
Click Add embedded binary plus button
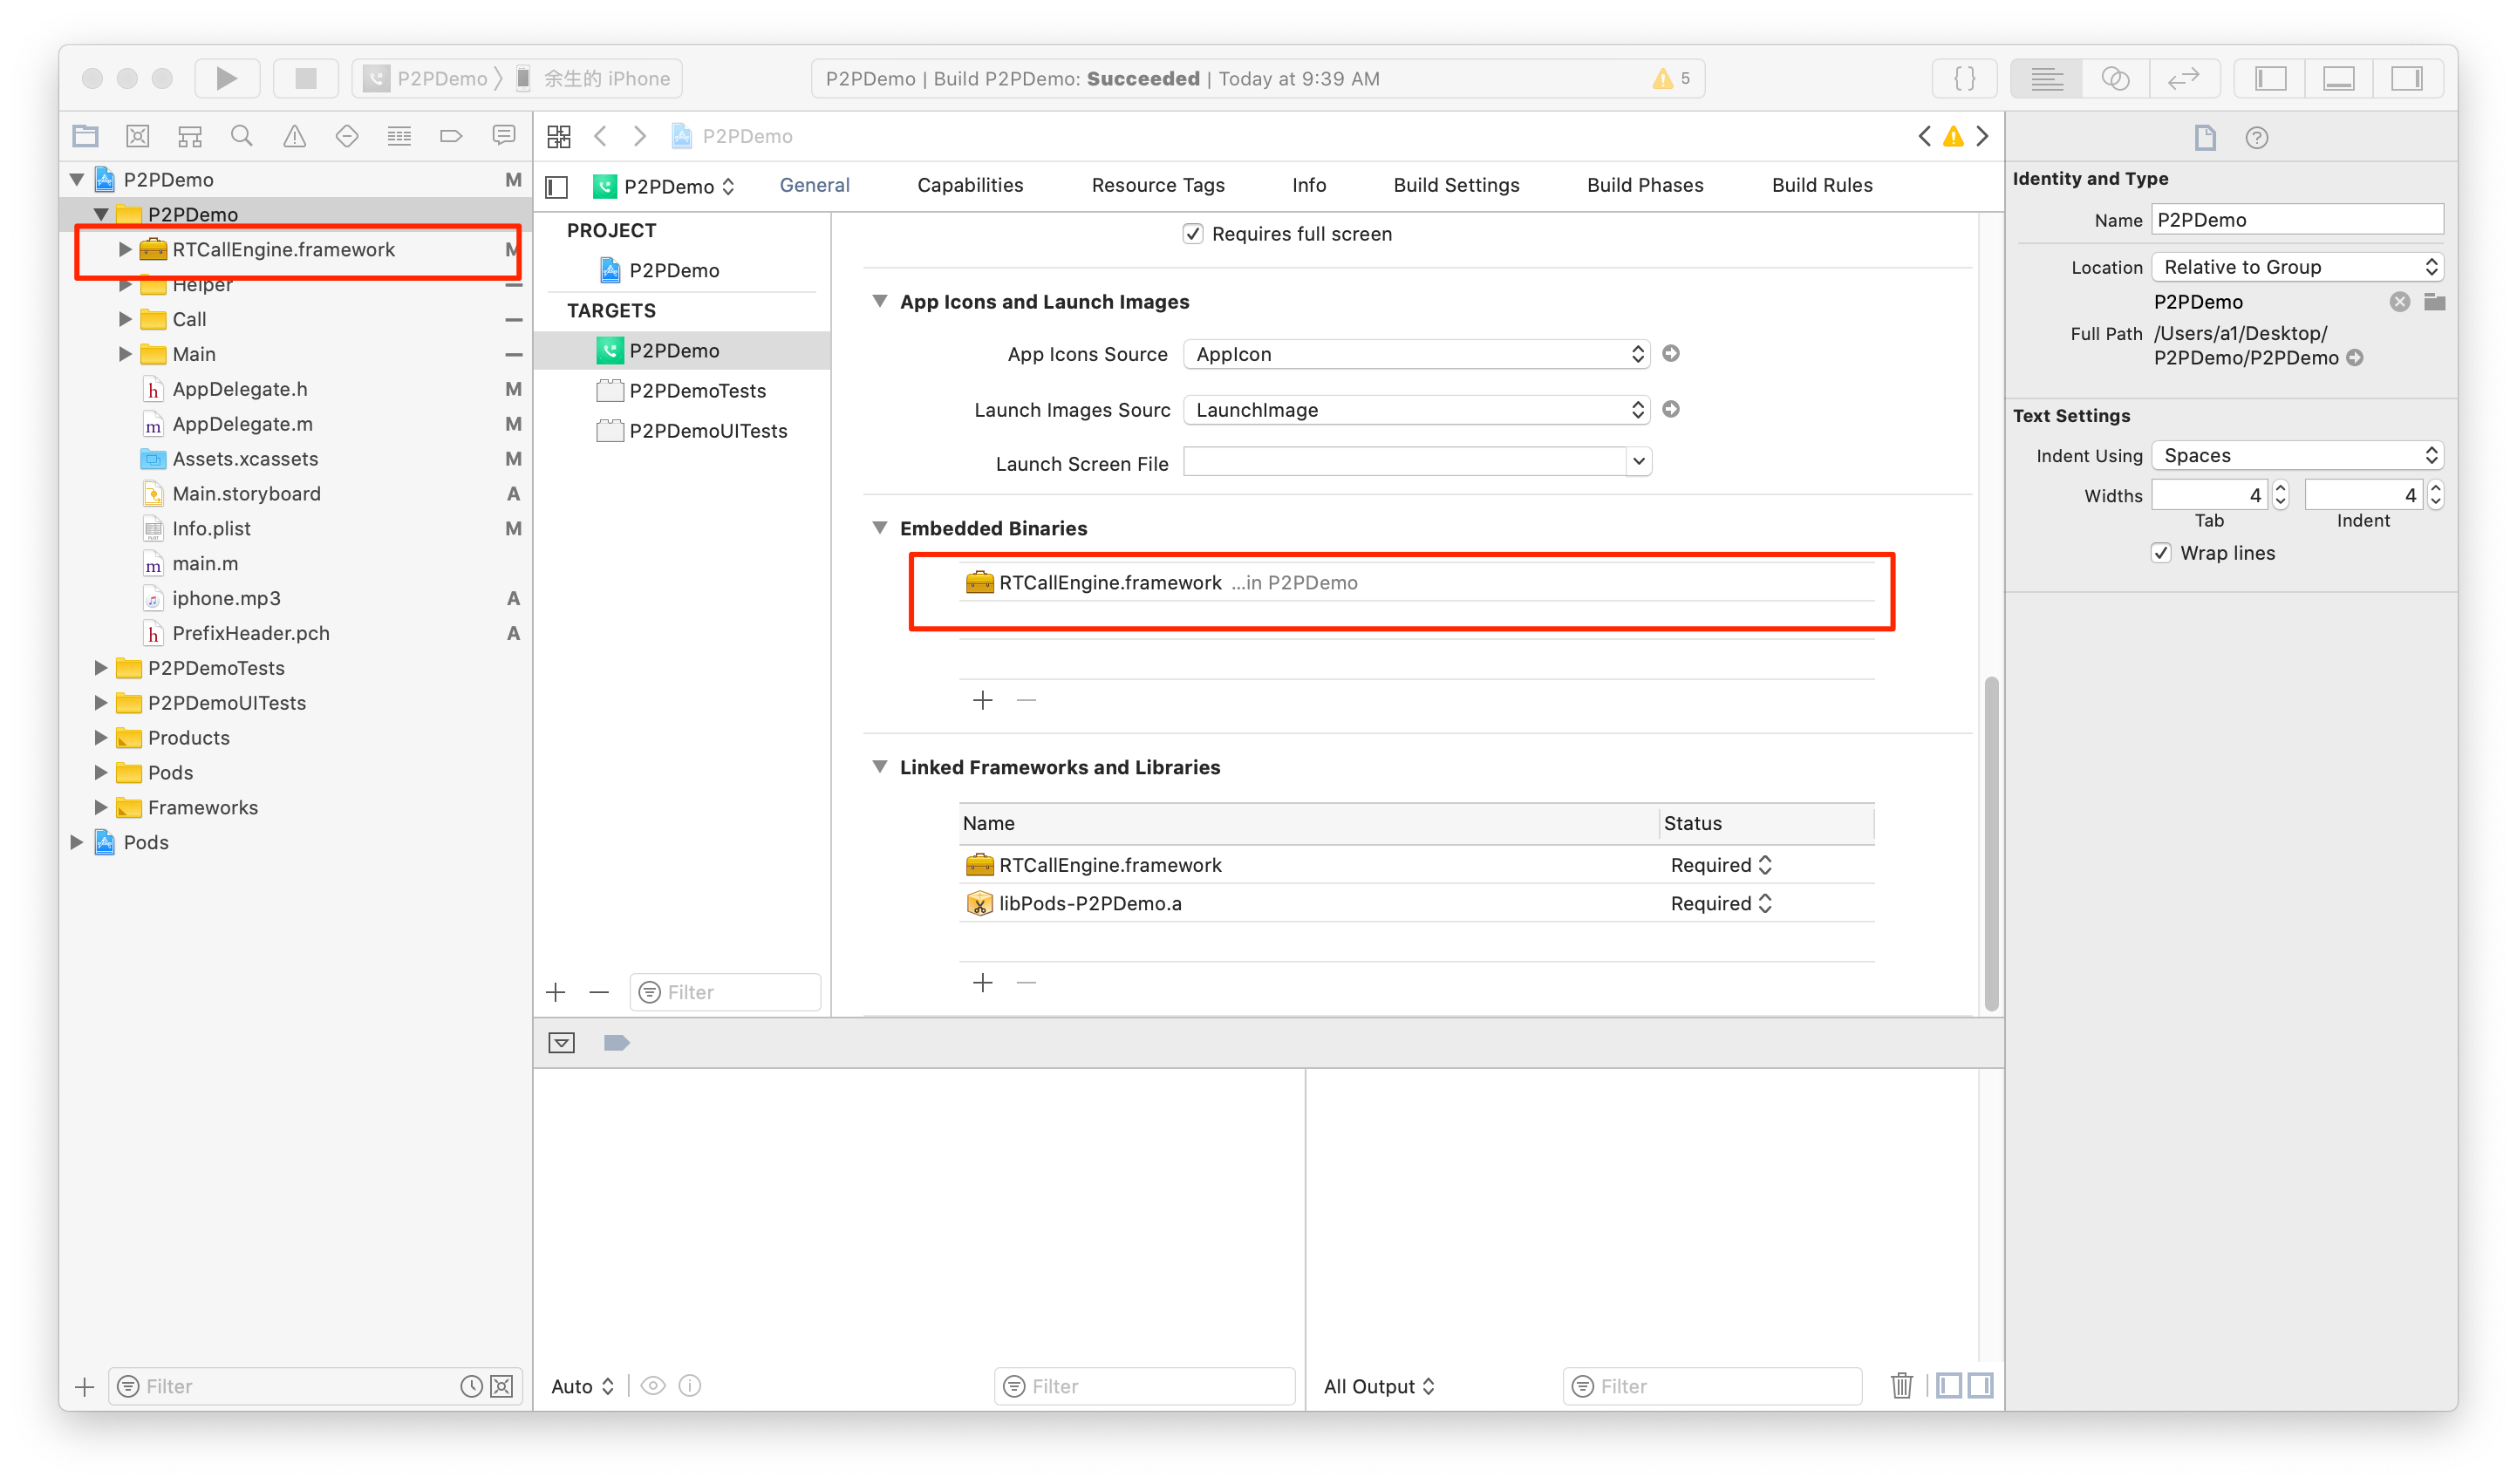[x=982, y=699]
